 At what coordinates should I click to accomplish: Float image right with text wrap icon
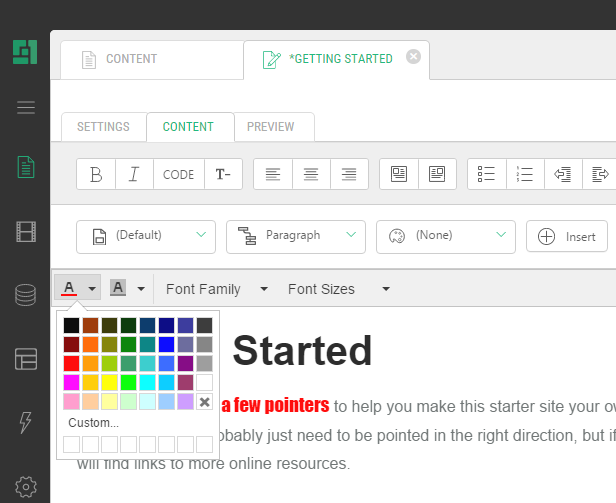(437, 174)
